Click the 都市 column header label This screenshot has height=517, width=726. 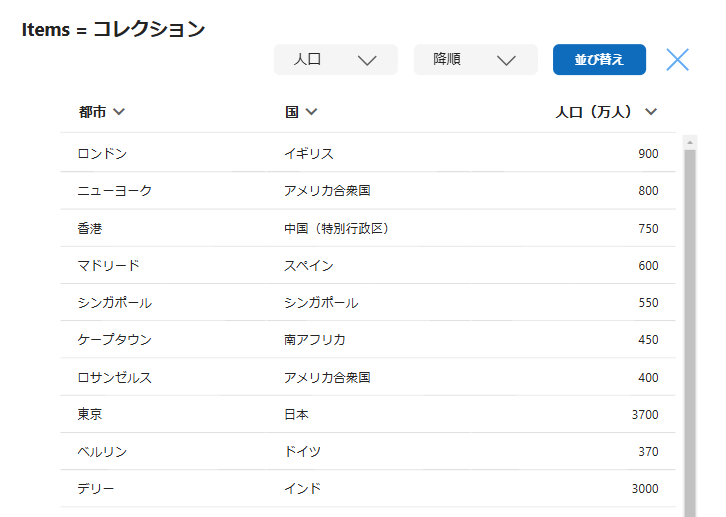[92, 112]
